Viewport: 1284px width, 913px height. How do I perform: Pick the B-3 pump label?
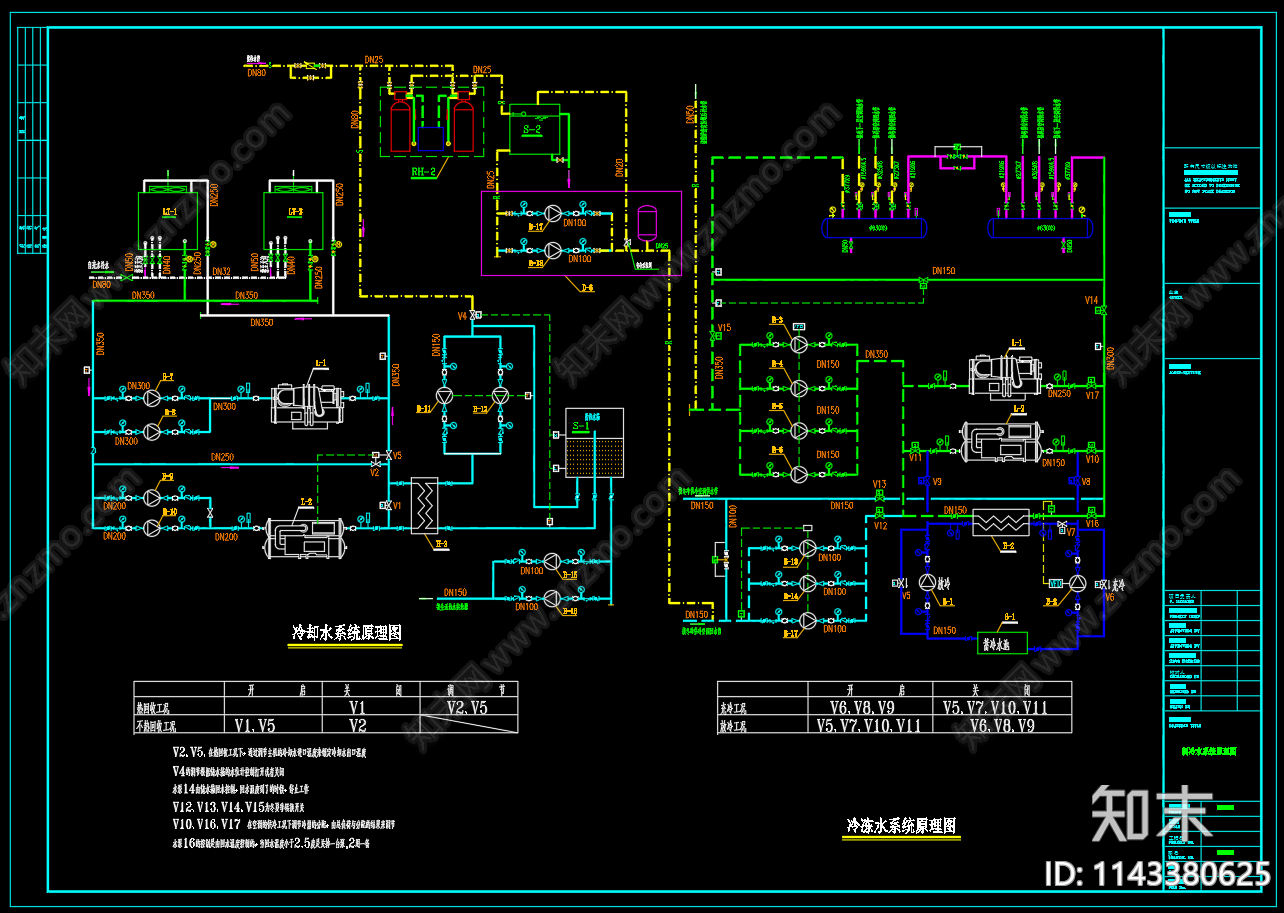pos(777,320)
